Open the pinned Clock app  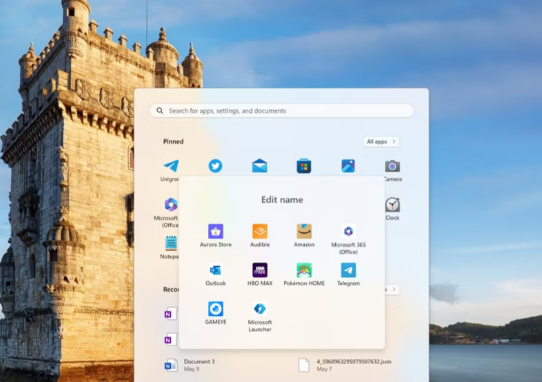(x=392, y=208)
